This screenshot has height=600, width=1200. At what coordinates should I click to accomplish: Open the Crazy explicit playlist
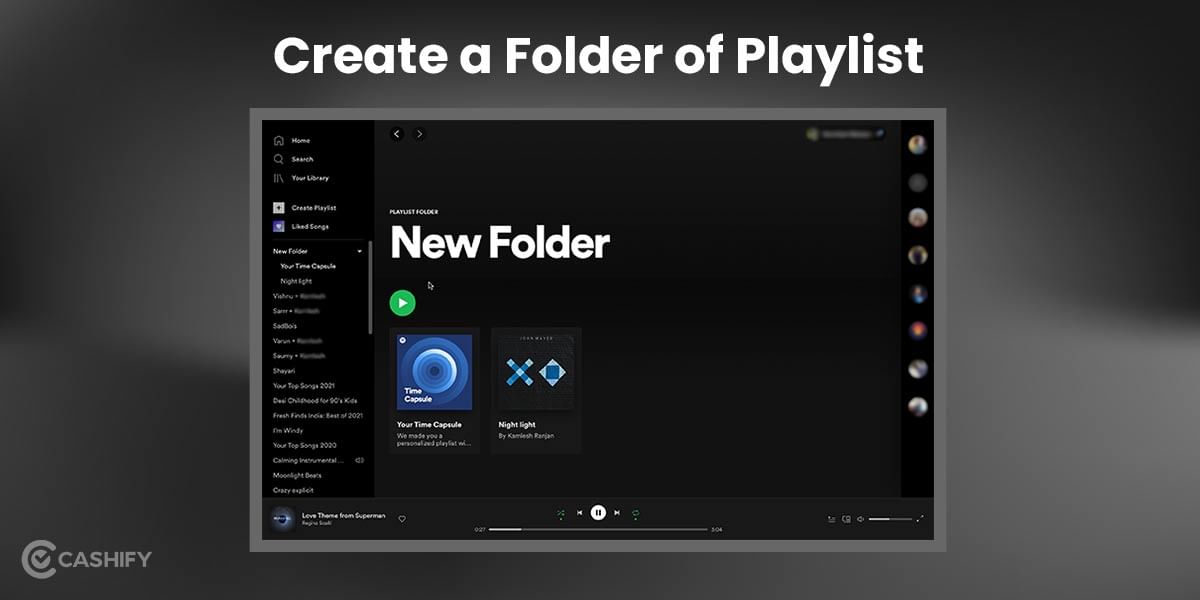293,490
